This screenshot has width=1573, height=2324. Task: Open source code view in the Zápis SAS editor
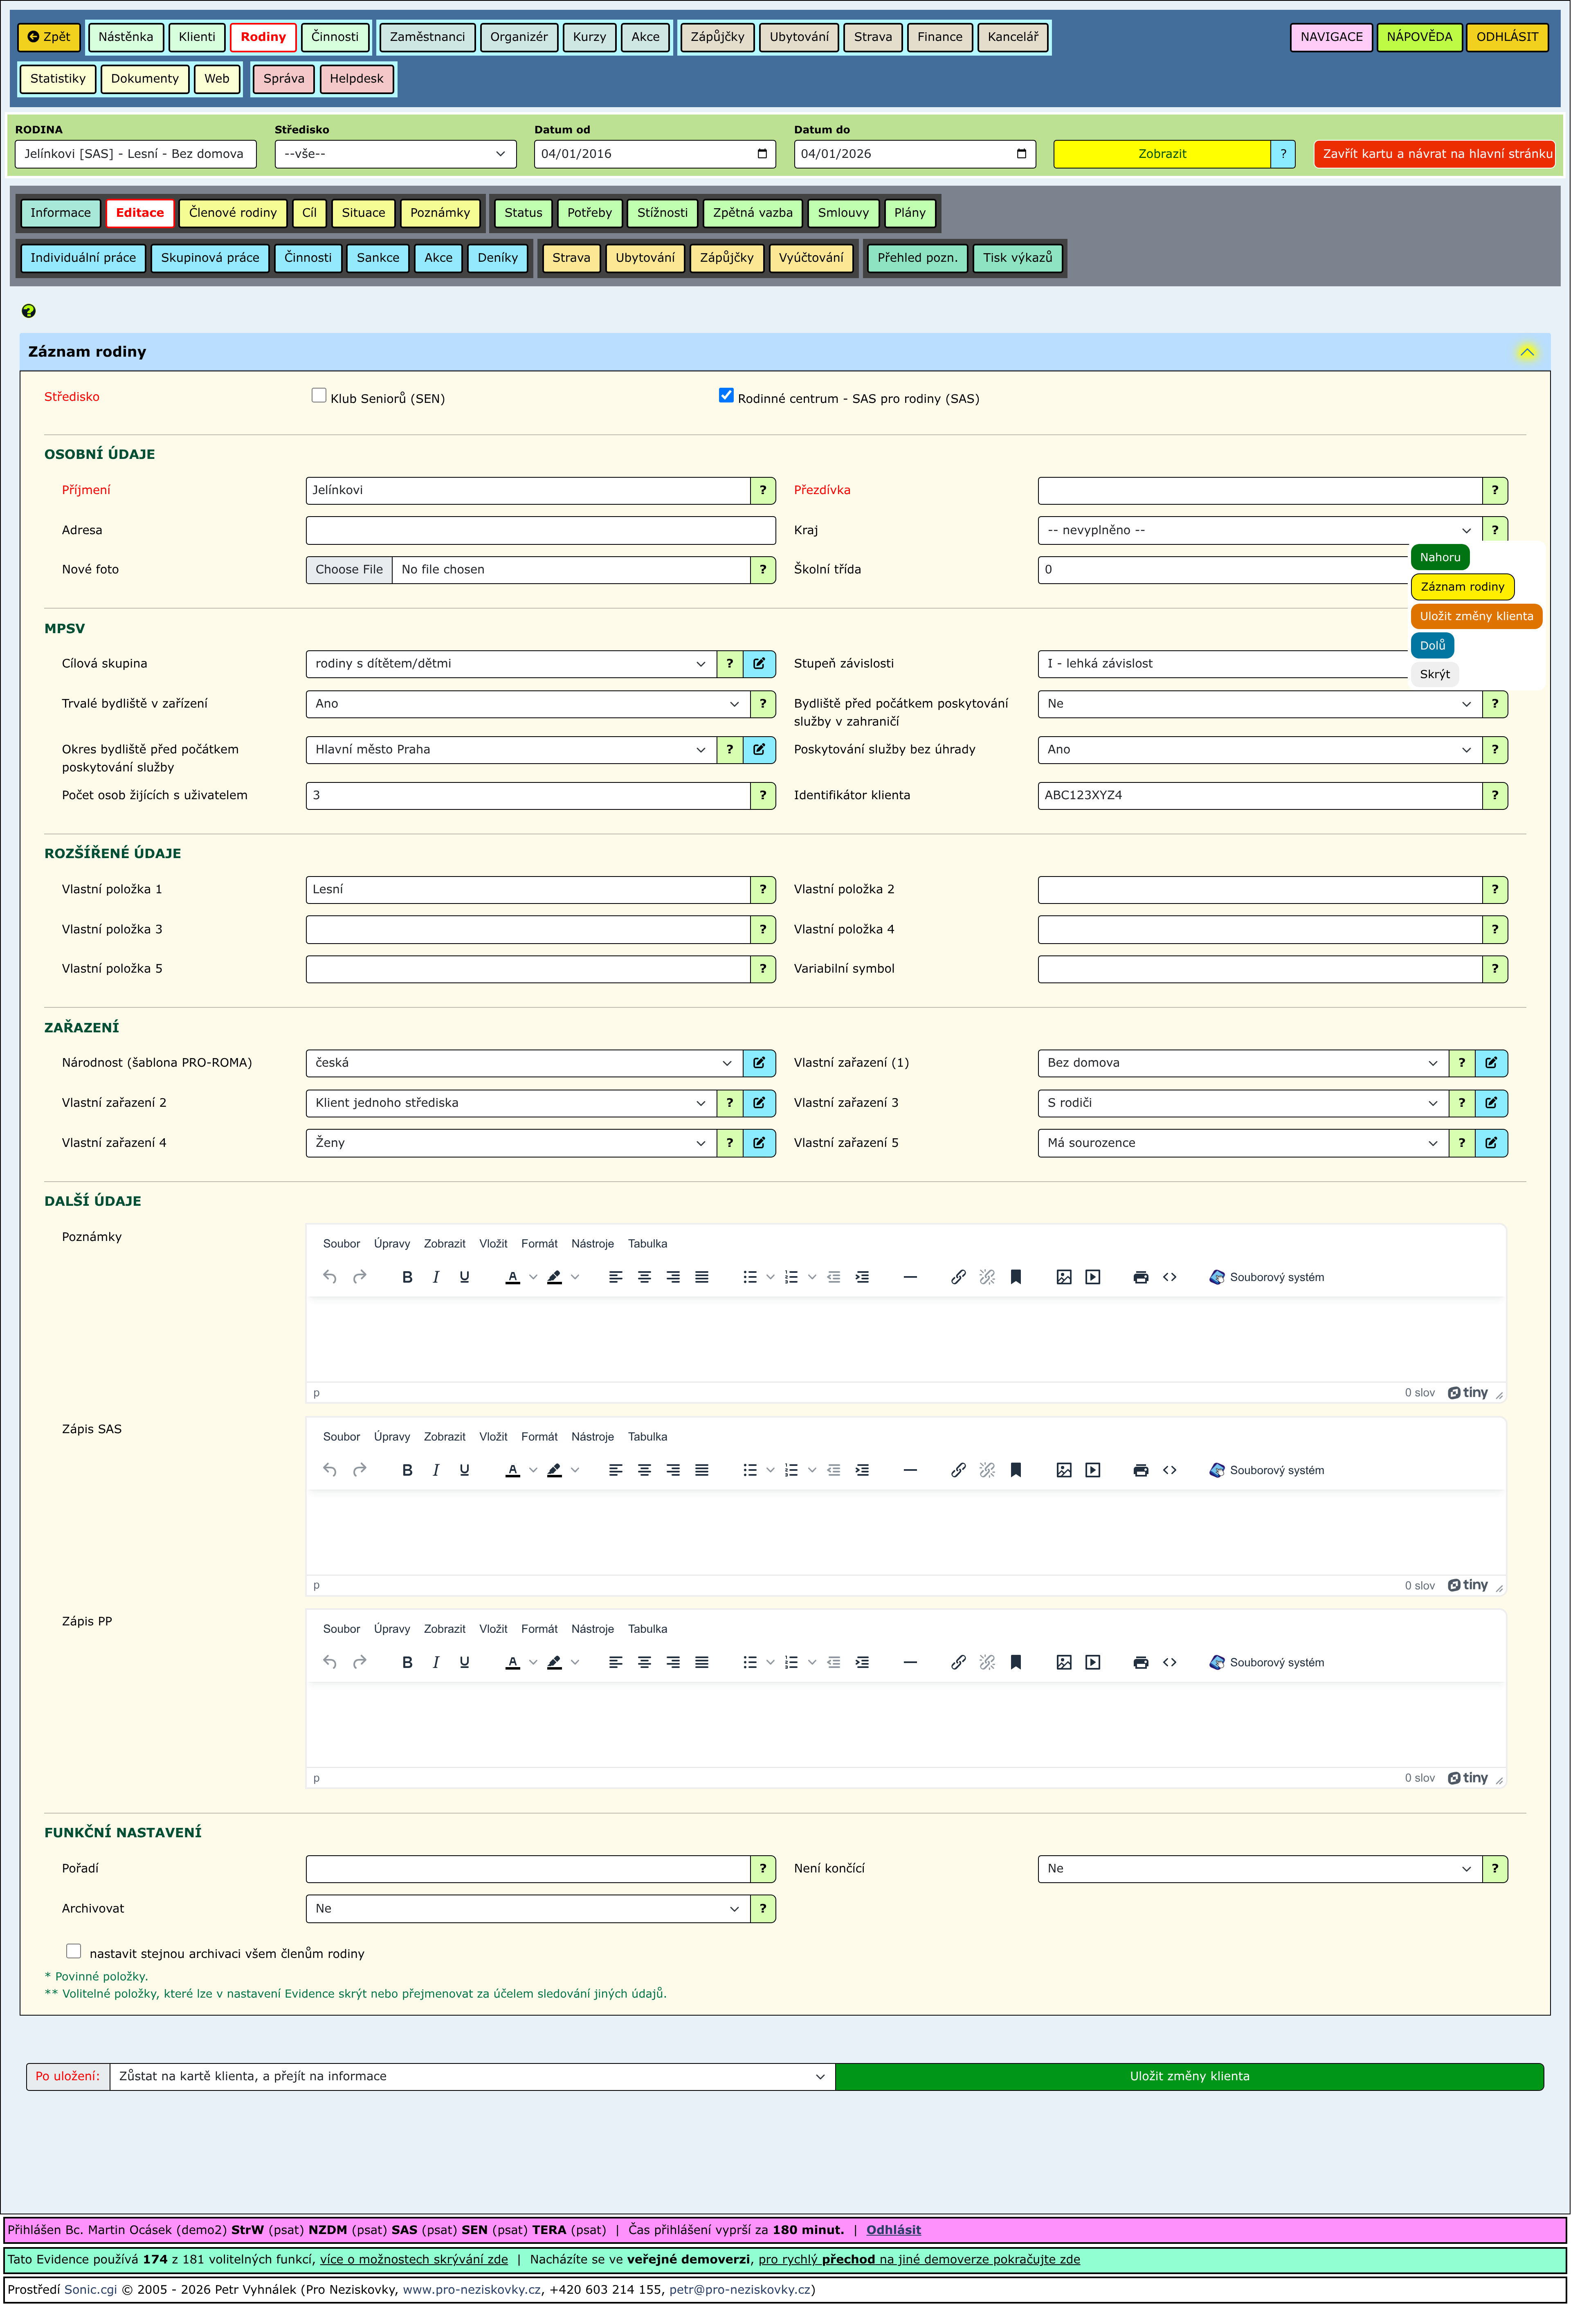pyautogui.click(x=1171, y=1471)
